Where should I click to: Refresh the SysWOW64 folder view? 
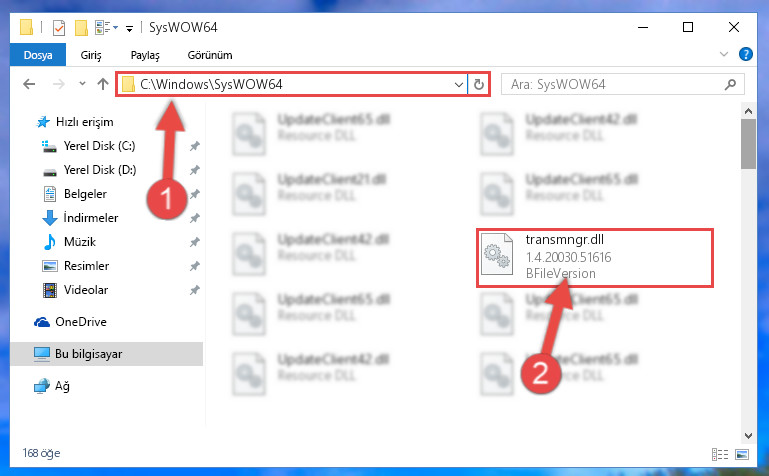pyautogui.click(x=479, y=84)
